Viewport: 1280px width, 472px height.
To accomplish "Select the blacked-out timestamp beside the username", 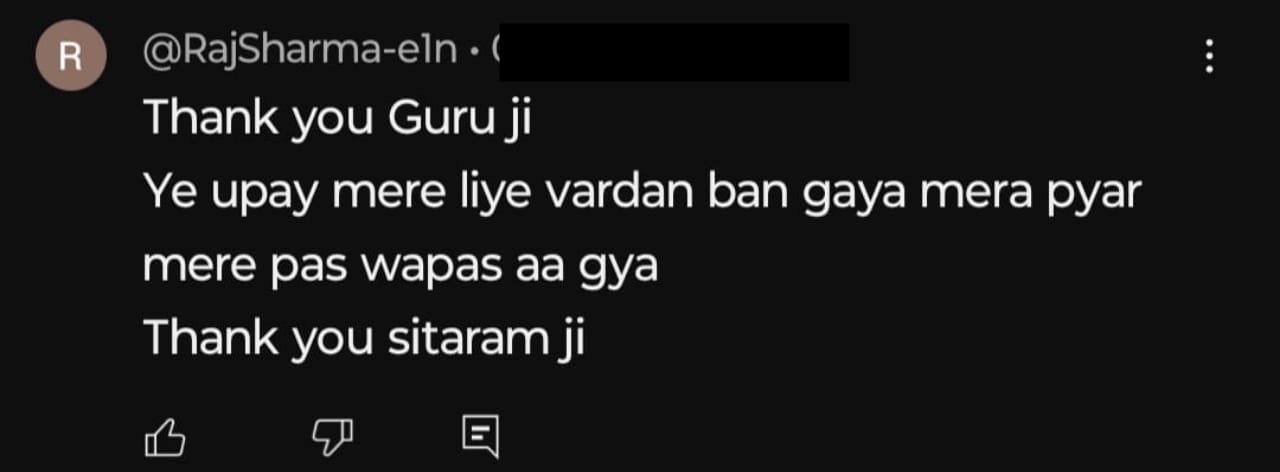I will click(673, 52).
